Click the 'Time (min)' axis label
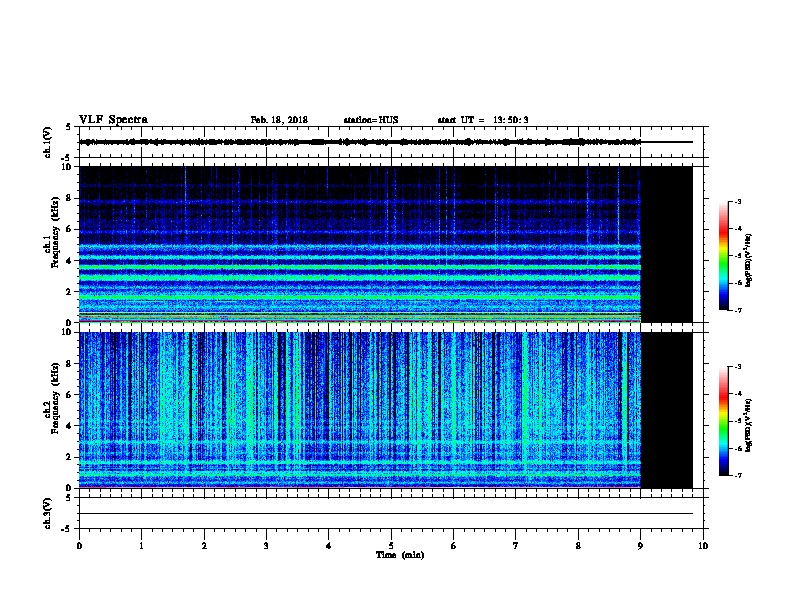This screenshot has height=612, width=792. click(400, 555)
